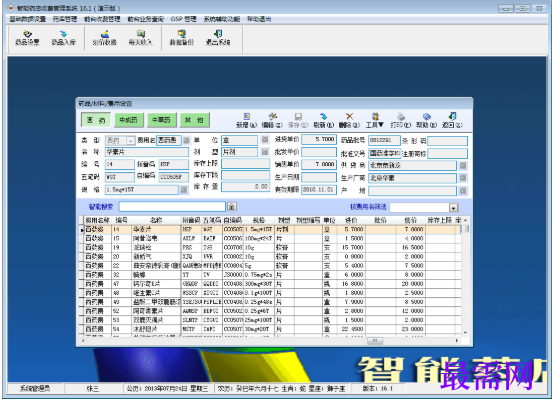Click the 刷新 (refresh) icon
The image size is (552, 407).
[324, 120]
